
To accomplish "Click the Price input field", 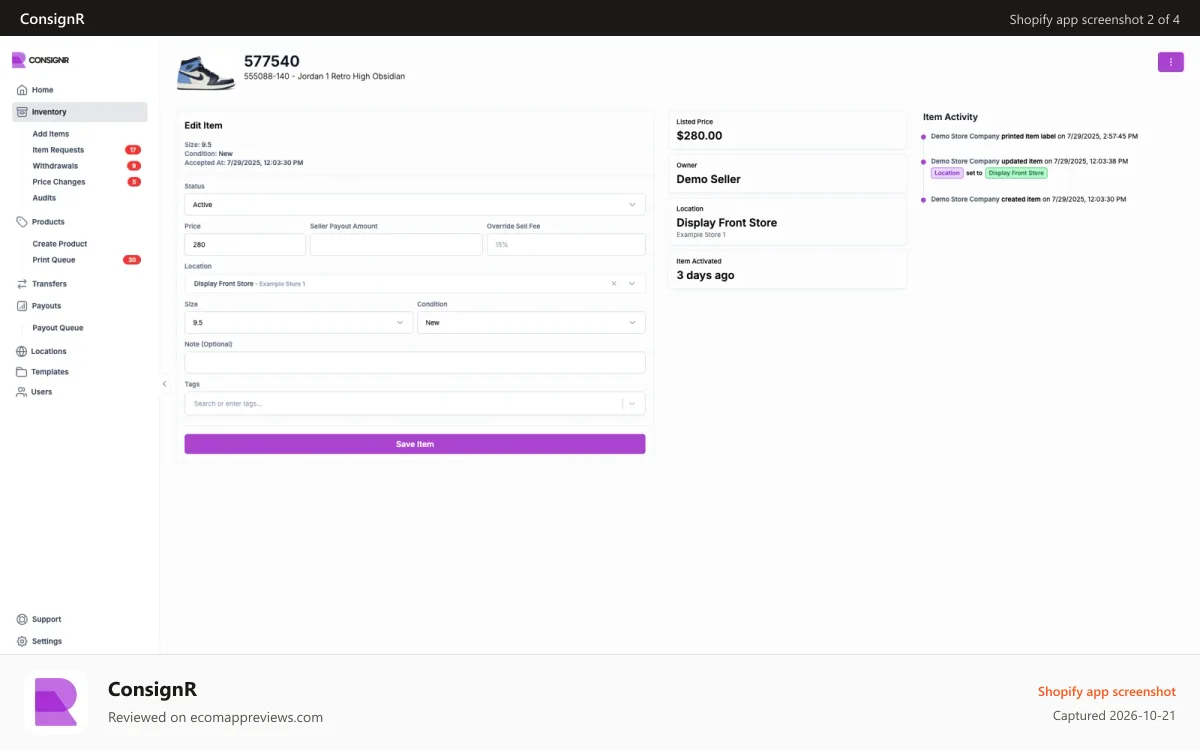I will (245, 244).
